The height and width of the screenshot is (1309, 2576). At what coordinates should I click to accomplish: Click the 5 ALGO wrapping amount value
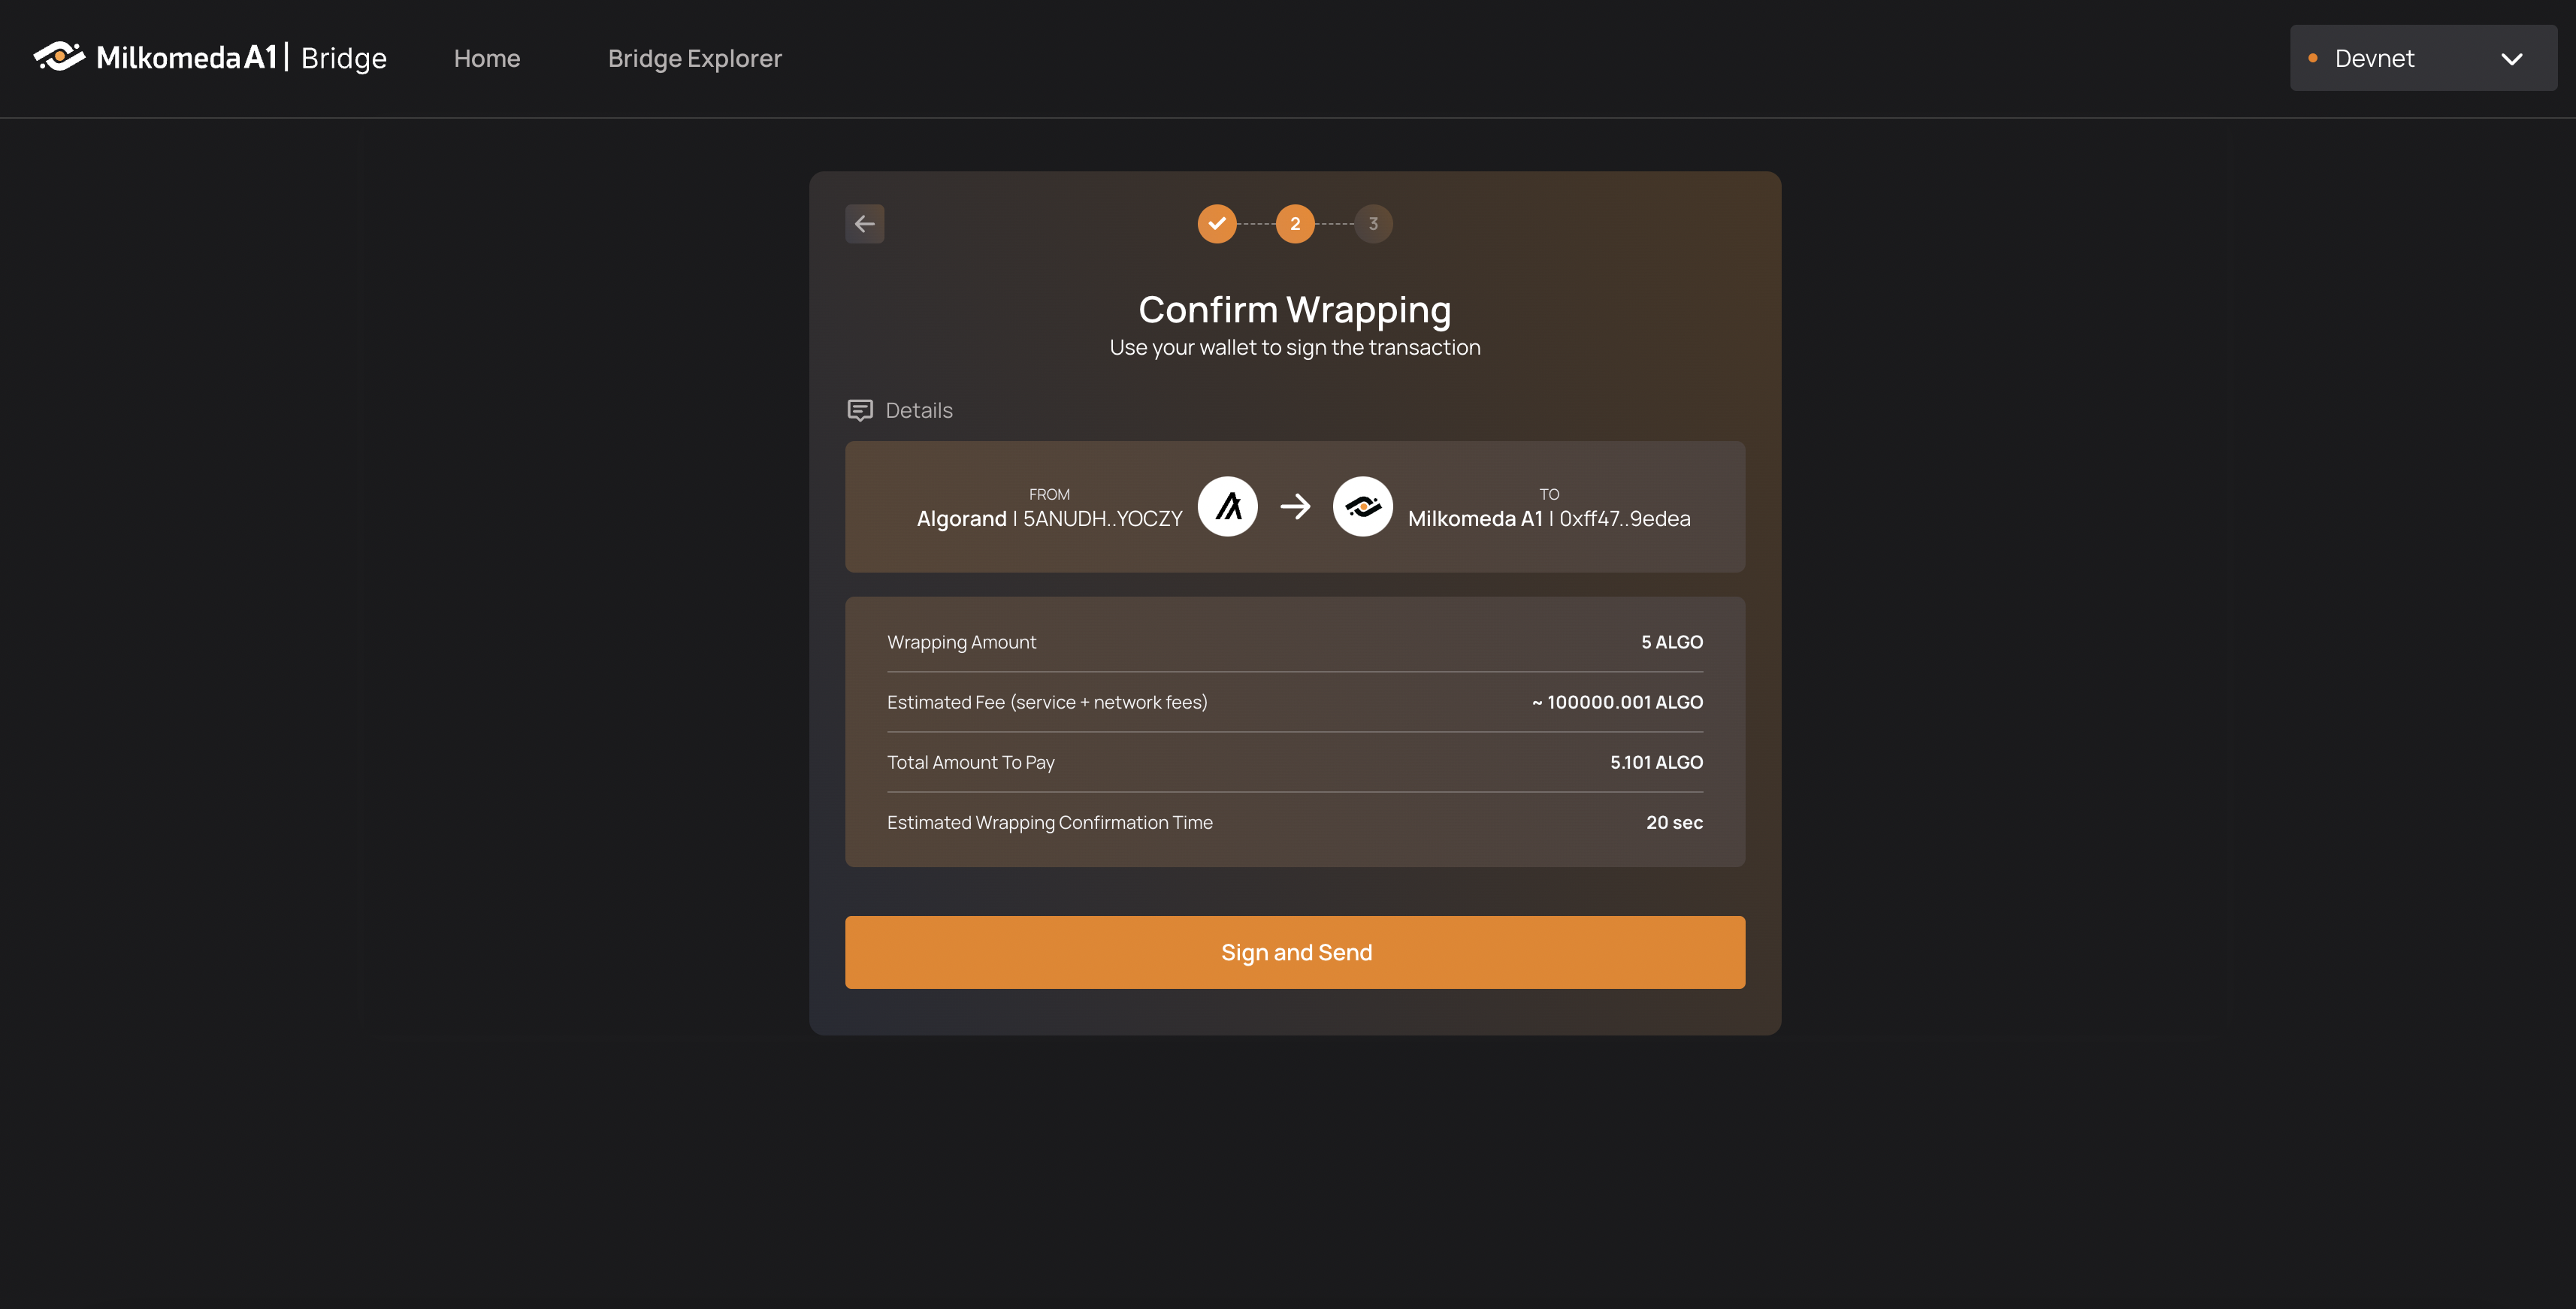point(1672,642)
